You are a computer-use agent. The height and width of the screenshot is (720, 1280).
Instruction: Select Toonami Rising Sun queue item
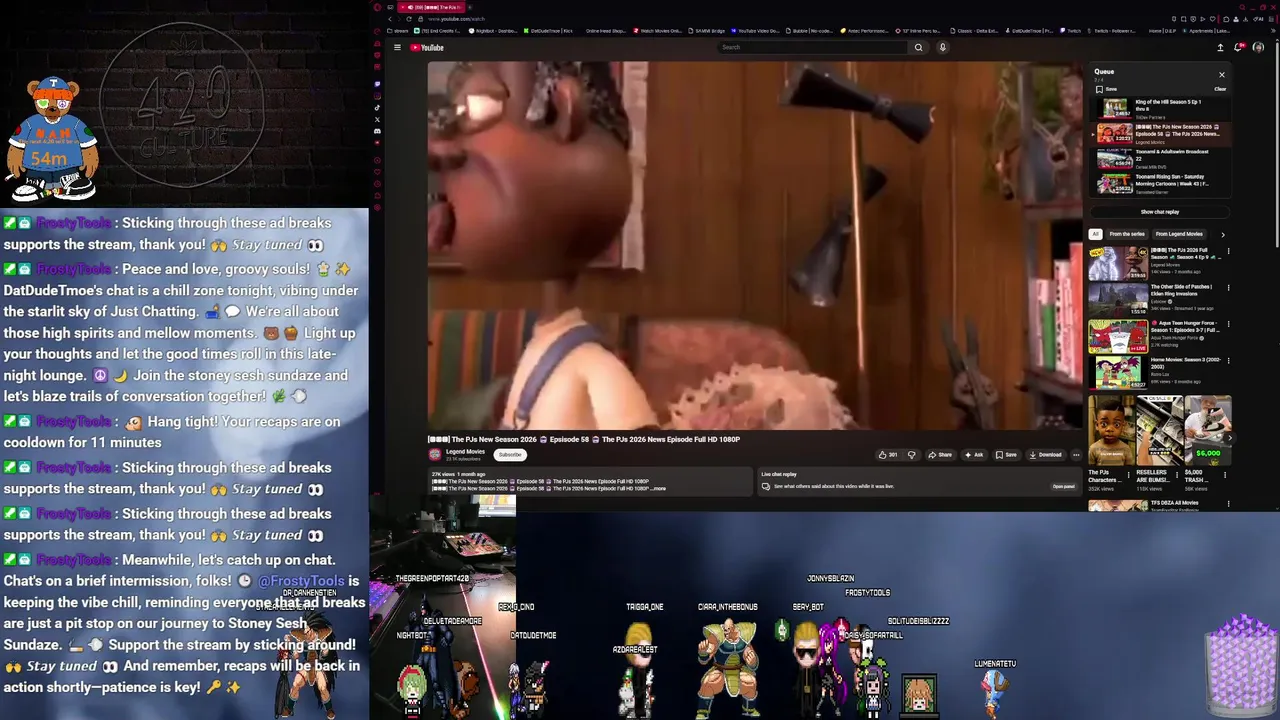[x=1160, y=183]
